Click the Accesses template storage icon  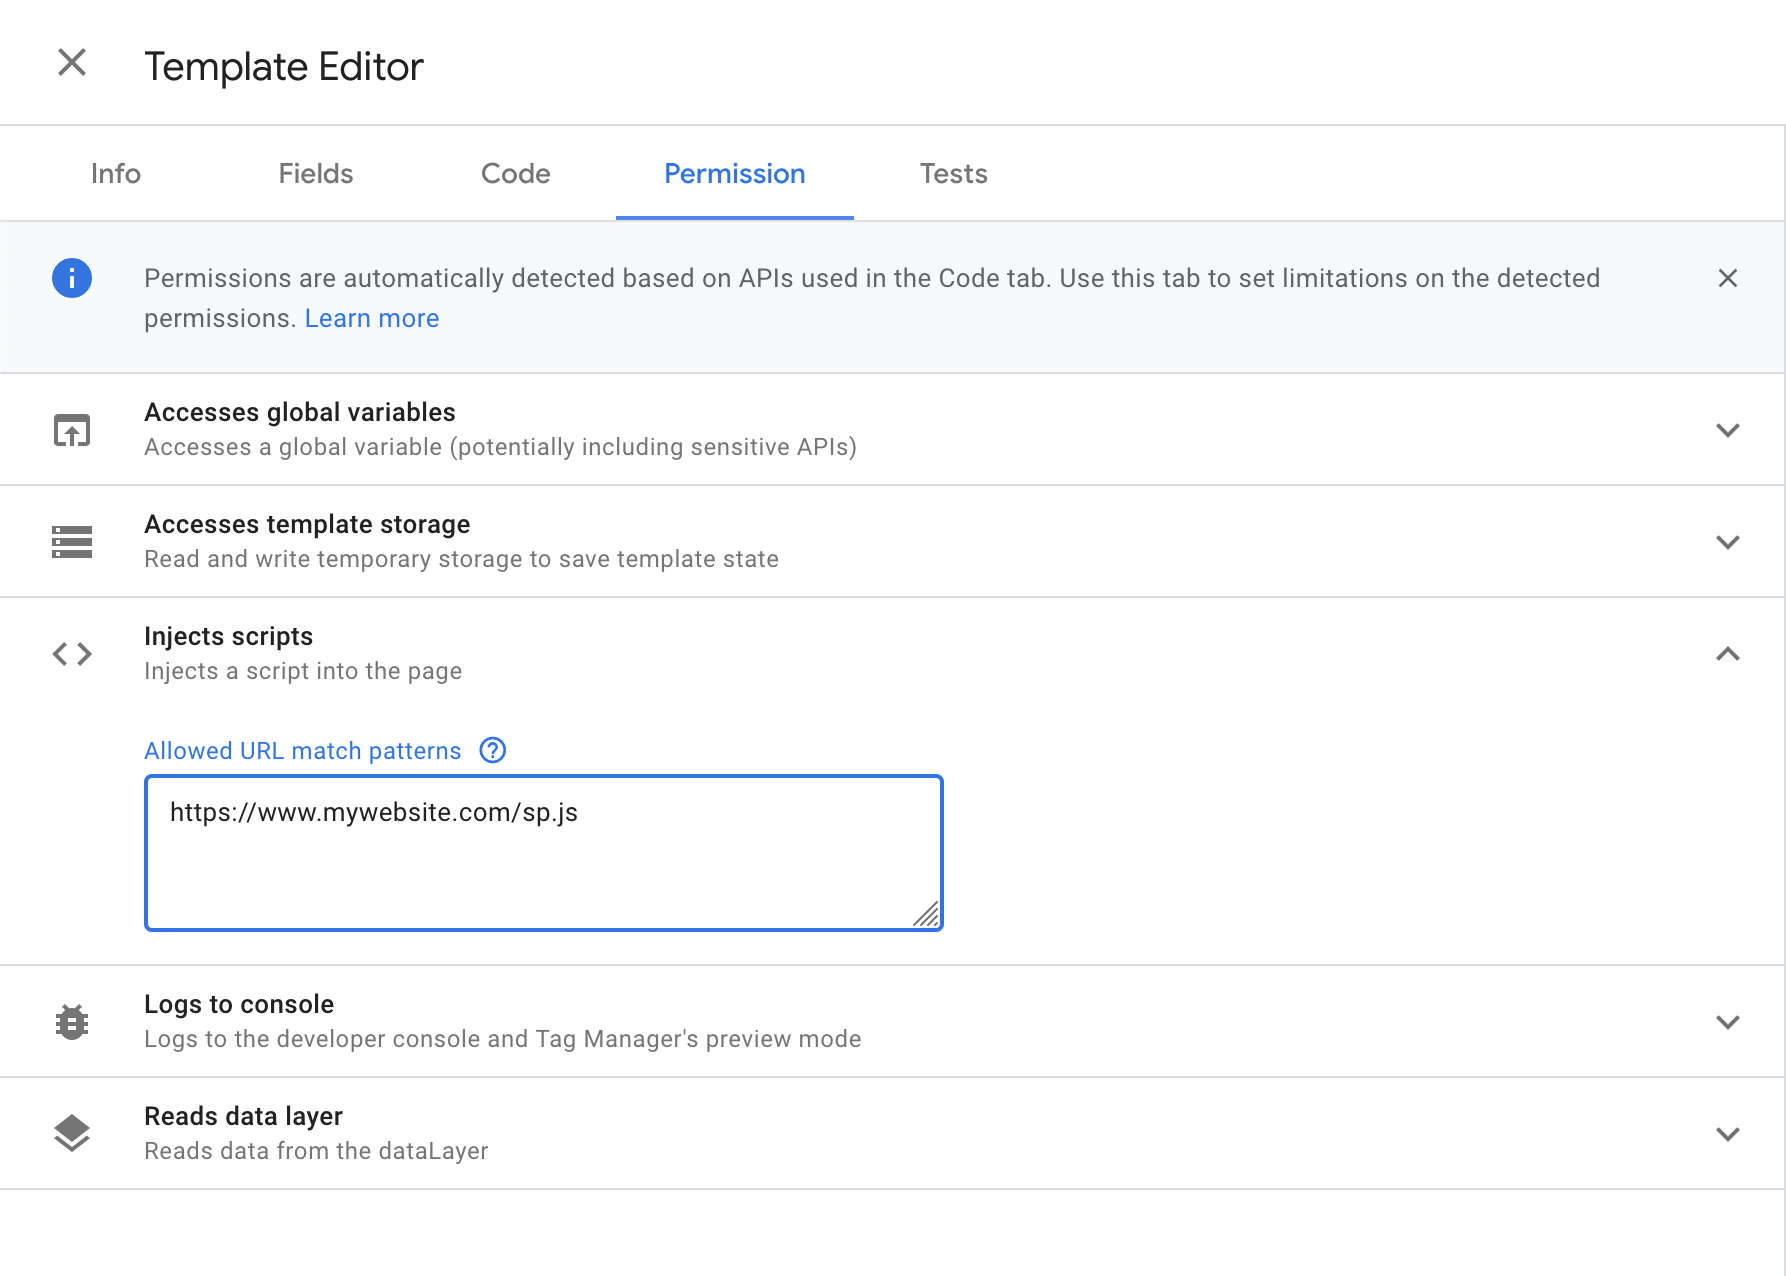tap(71, 541)
